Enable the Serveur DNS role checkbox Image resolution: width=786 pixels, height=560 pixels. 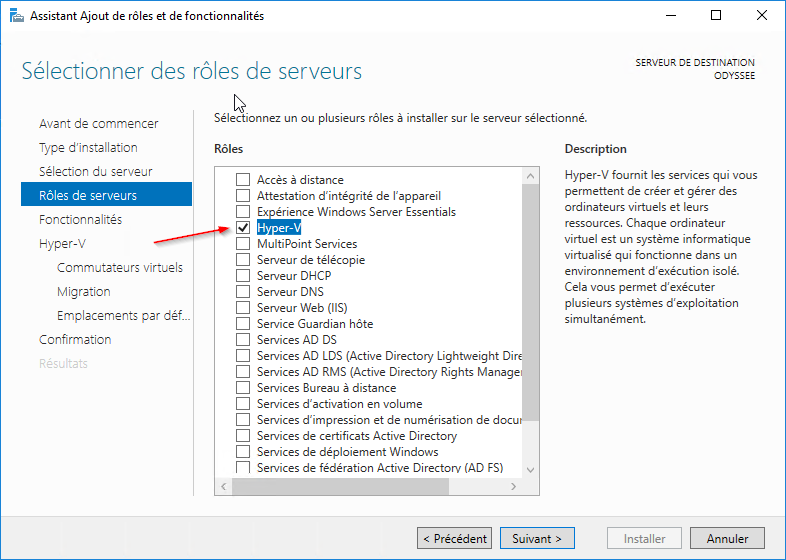243,292
